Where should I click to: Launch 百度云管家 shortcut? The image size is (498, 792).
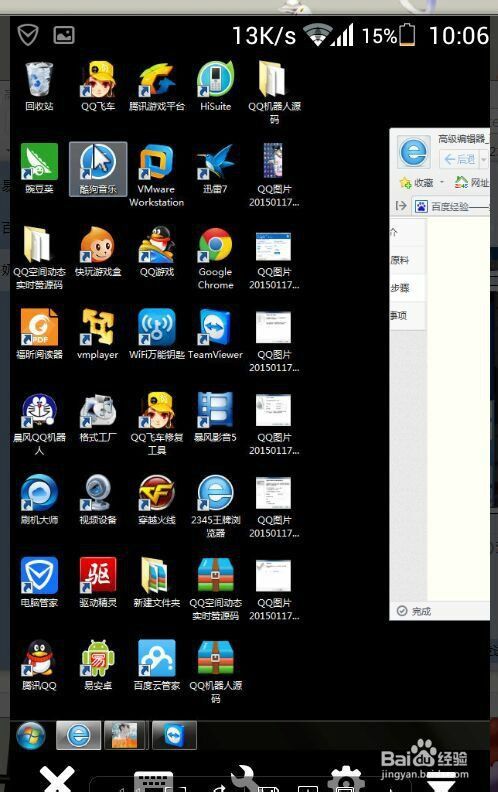click(x=157, y=665)
